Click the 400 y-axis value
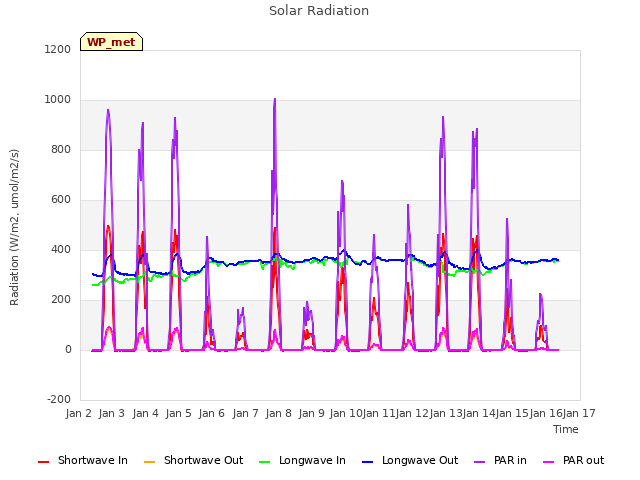Viewport: 640px width, 480px height. coord(61,250)
